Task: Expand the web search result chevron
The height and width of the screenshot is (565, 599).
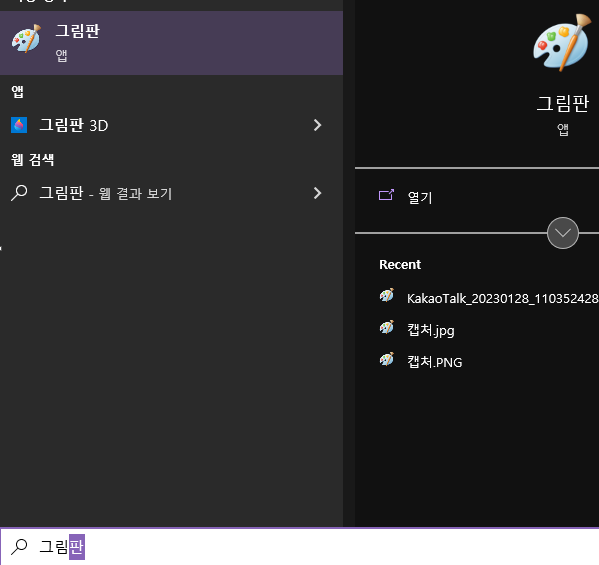Action: tap(317, 193)
